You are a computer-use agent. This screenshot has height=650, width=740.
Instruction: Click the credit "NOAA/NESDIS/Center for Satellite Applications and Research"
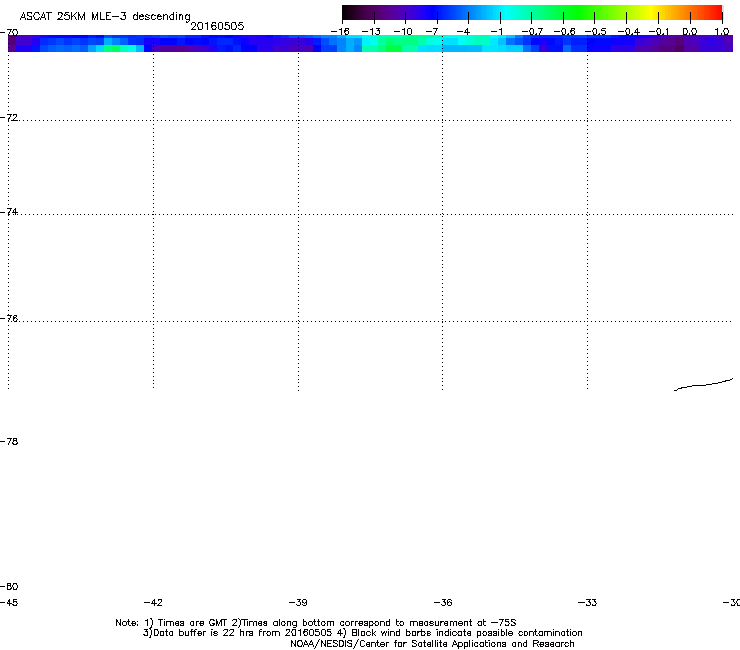[432, 643]
